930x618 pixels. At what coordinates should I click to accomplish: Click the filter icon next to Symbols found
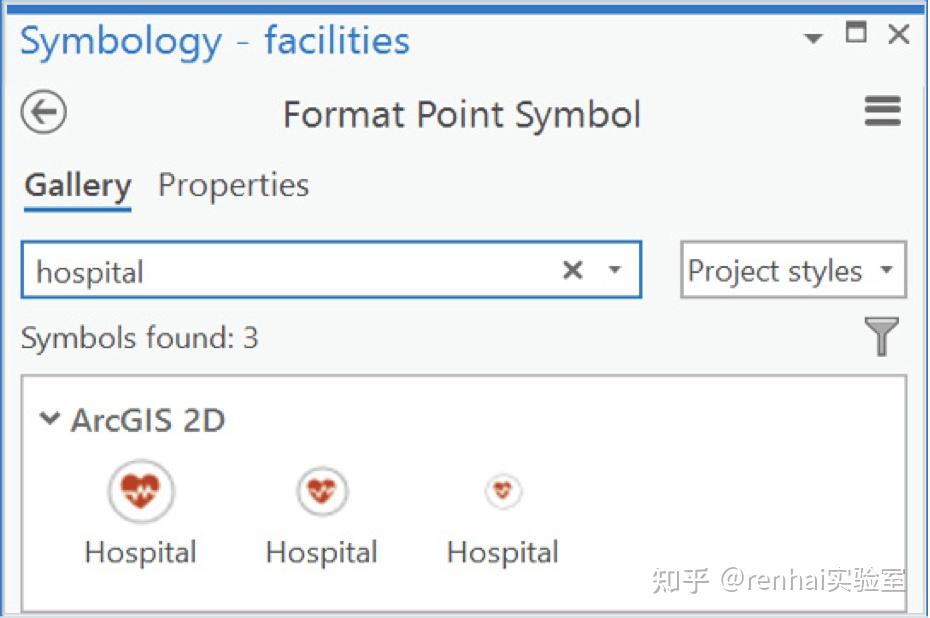[881, 337]
